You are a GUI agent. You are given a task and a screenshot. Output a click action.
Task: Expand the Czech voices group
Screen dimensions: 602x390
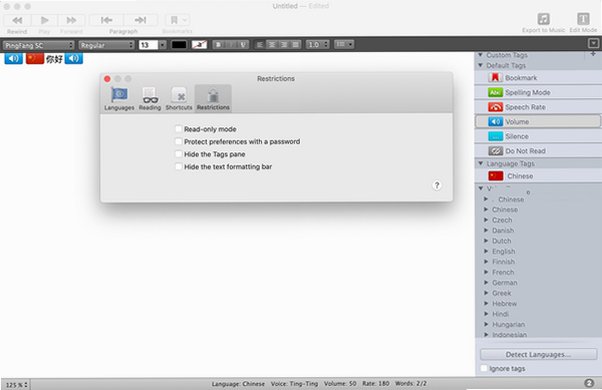tap(486, 220)
